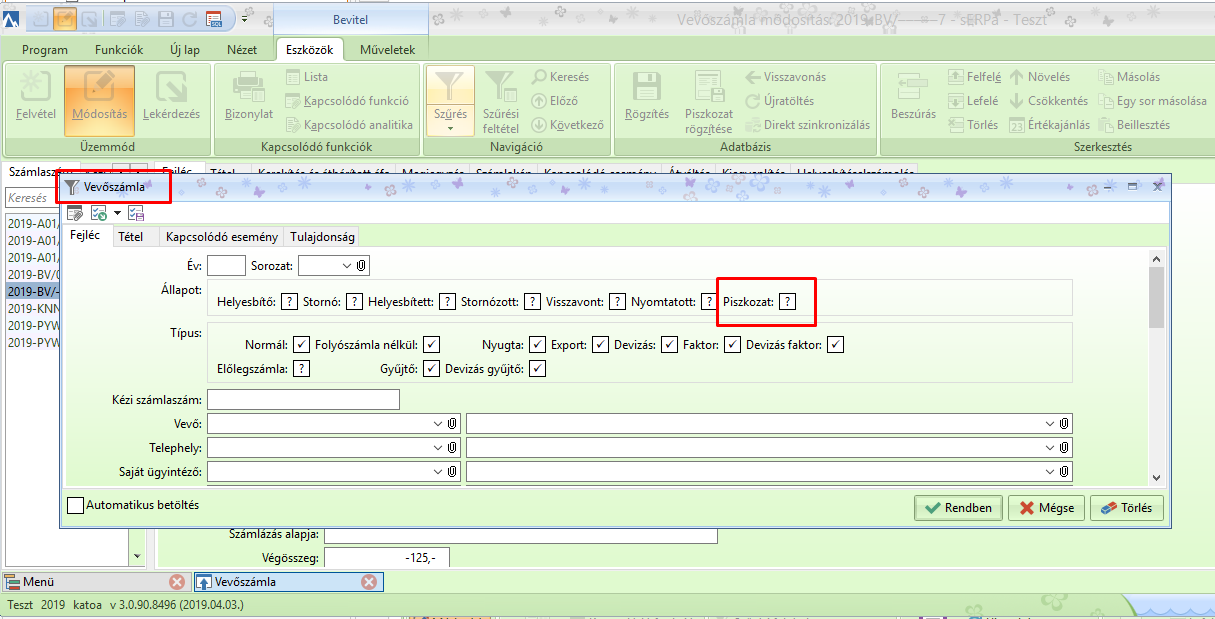Click the SQL icon in quick access toolbar

click(214, 18)
